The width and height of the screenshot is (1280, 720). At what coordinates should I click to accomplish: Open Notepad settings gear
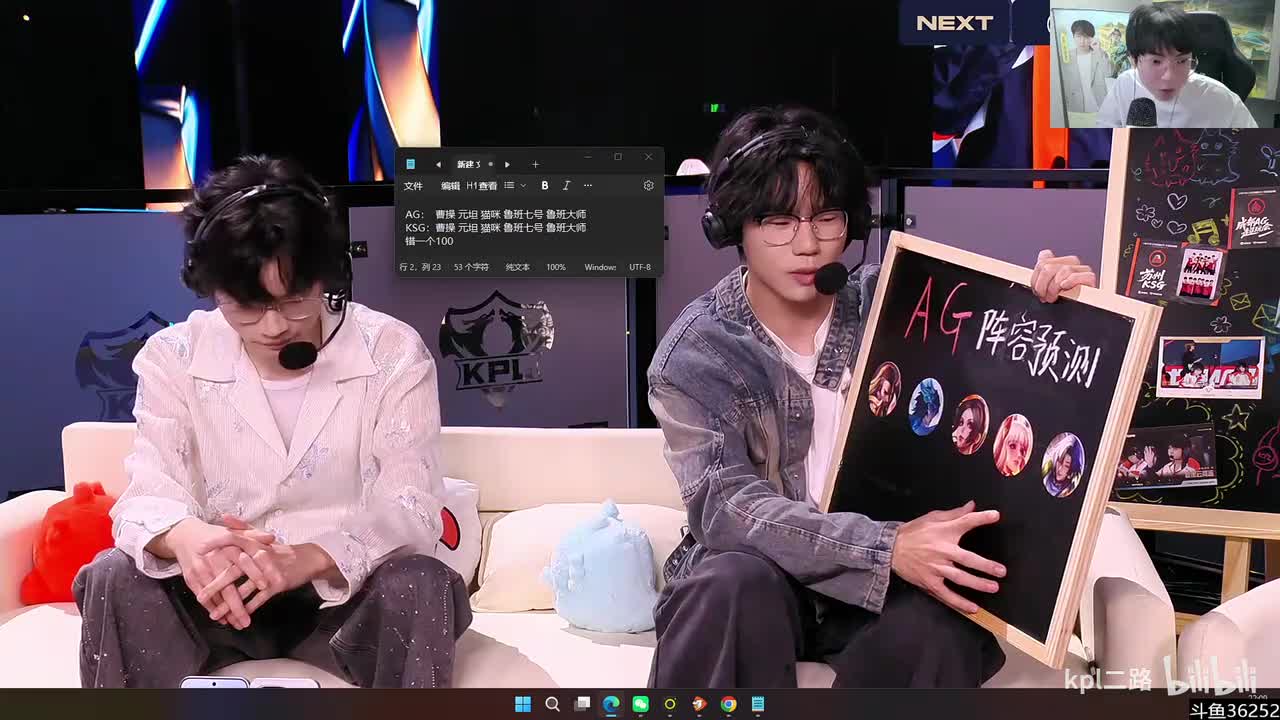(x=648, y=185)
